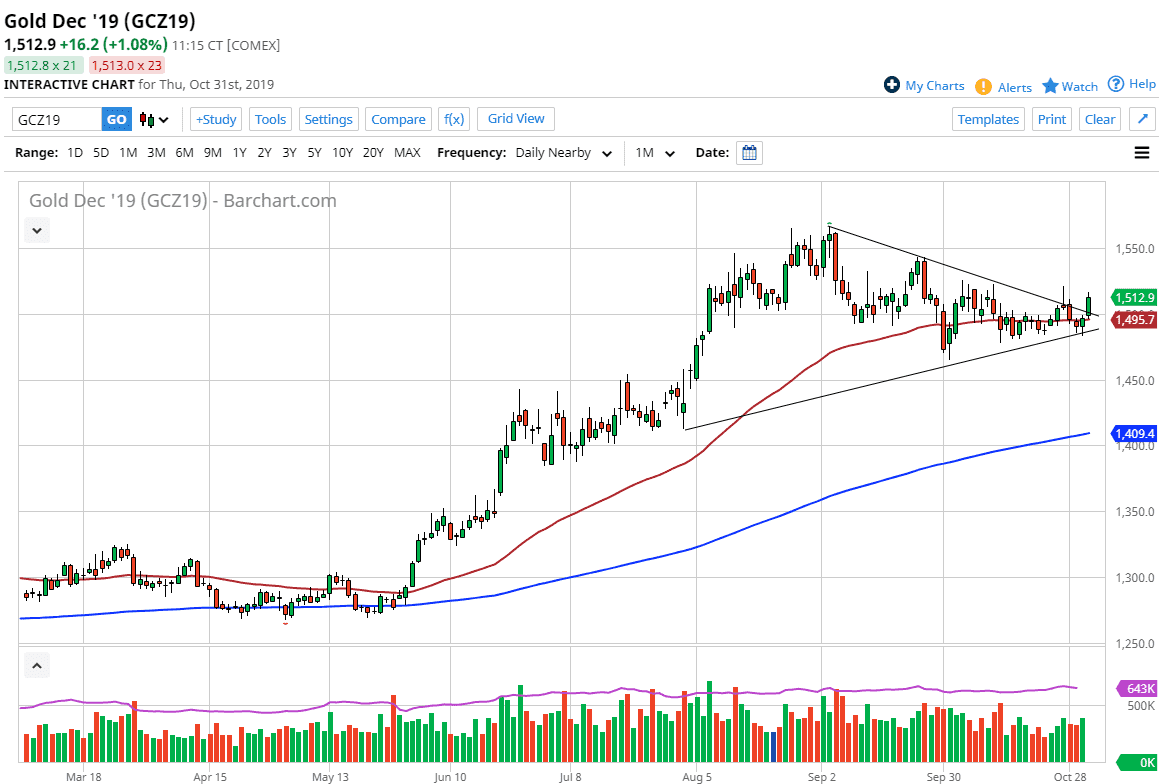The image size is (1176, 784).
Task: Open the date calendar picker icon
Action: tap(749, 153)
